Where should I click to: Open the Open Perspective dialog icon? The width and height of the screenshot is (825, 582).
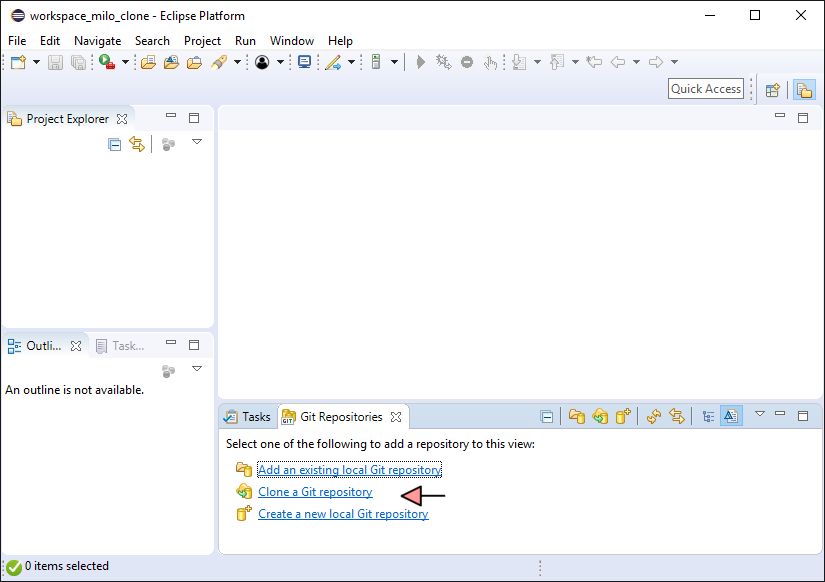(x=772, y=89)
